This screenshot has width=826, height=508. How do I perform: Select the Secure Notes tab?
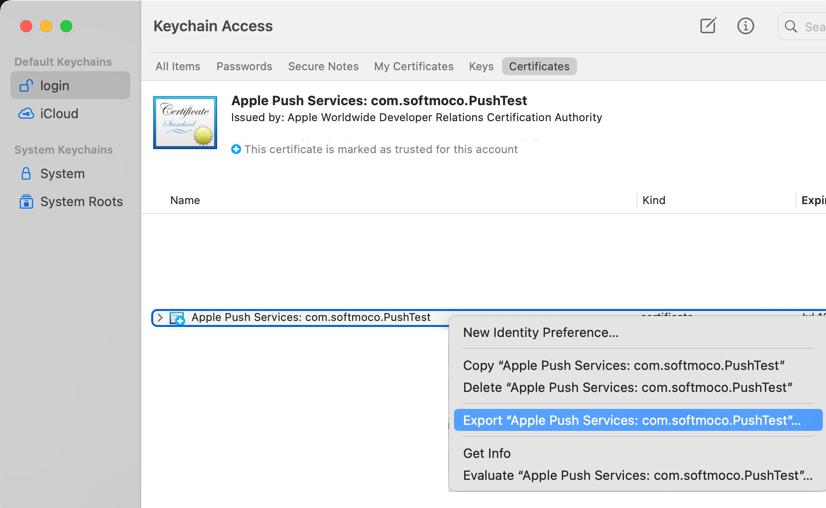(323, 67)
